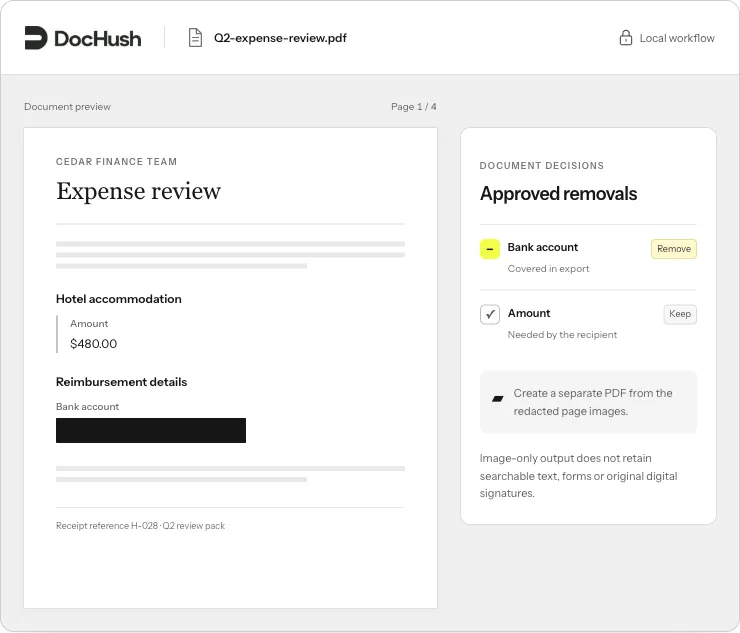The width and height of the screenshot is (740, 633).
Task: Select the black redaction box over the bank account
Action: click(x=151, y=430)
